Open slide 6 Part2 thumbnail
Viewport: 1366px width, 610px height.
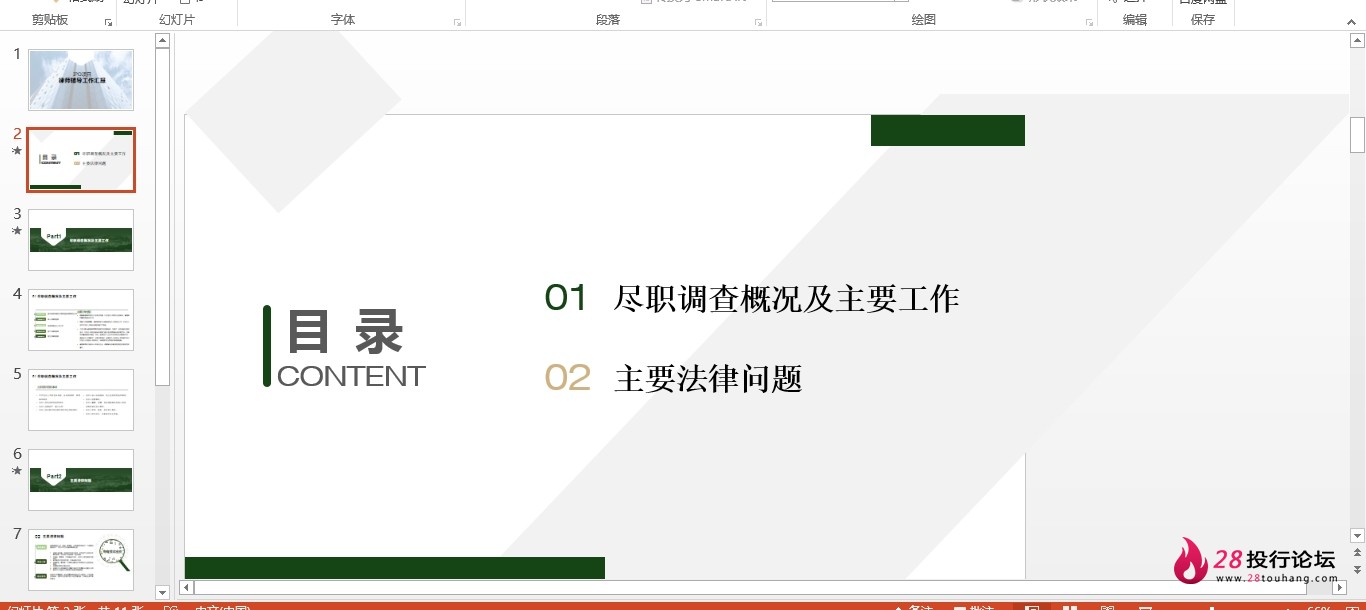pos(81,480)
